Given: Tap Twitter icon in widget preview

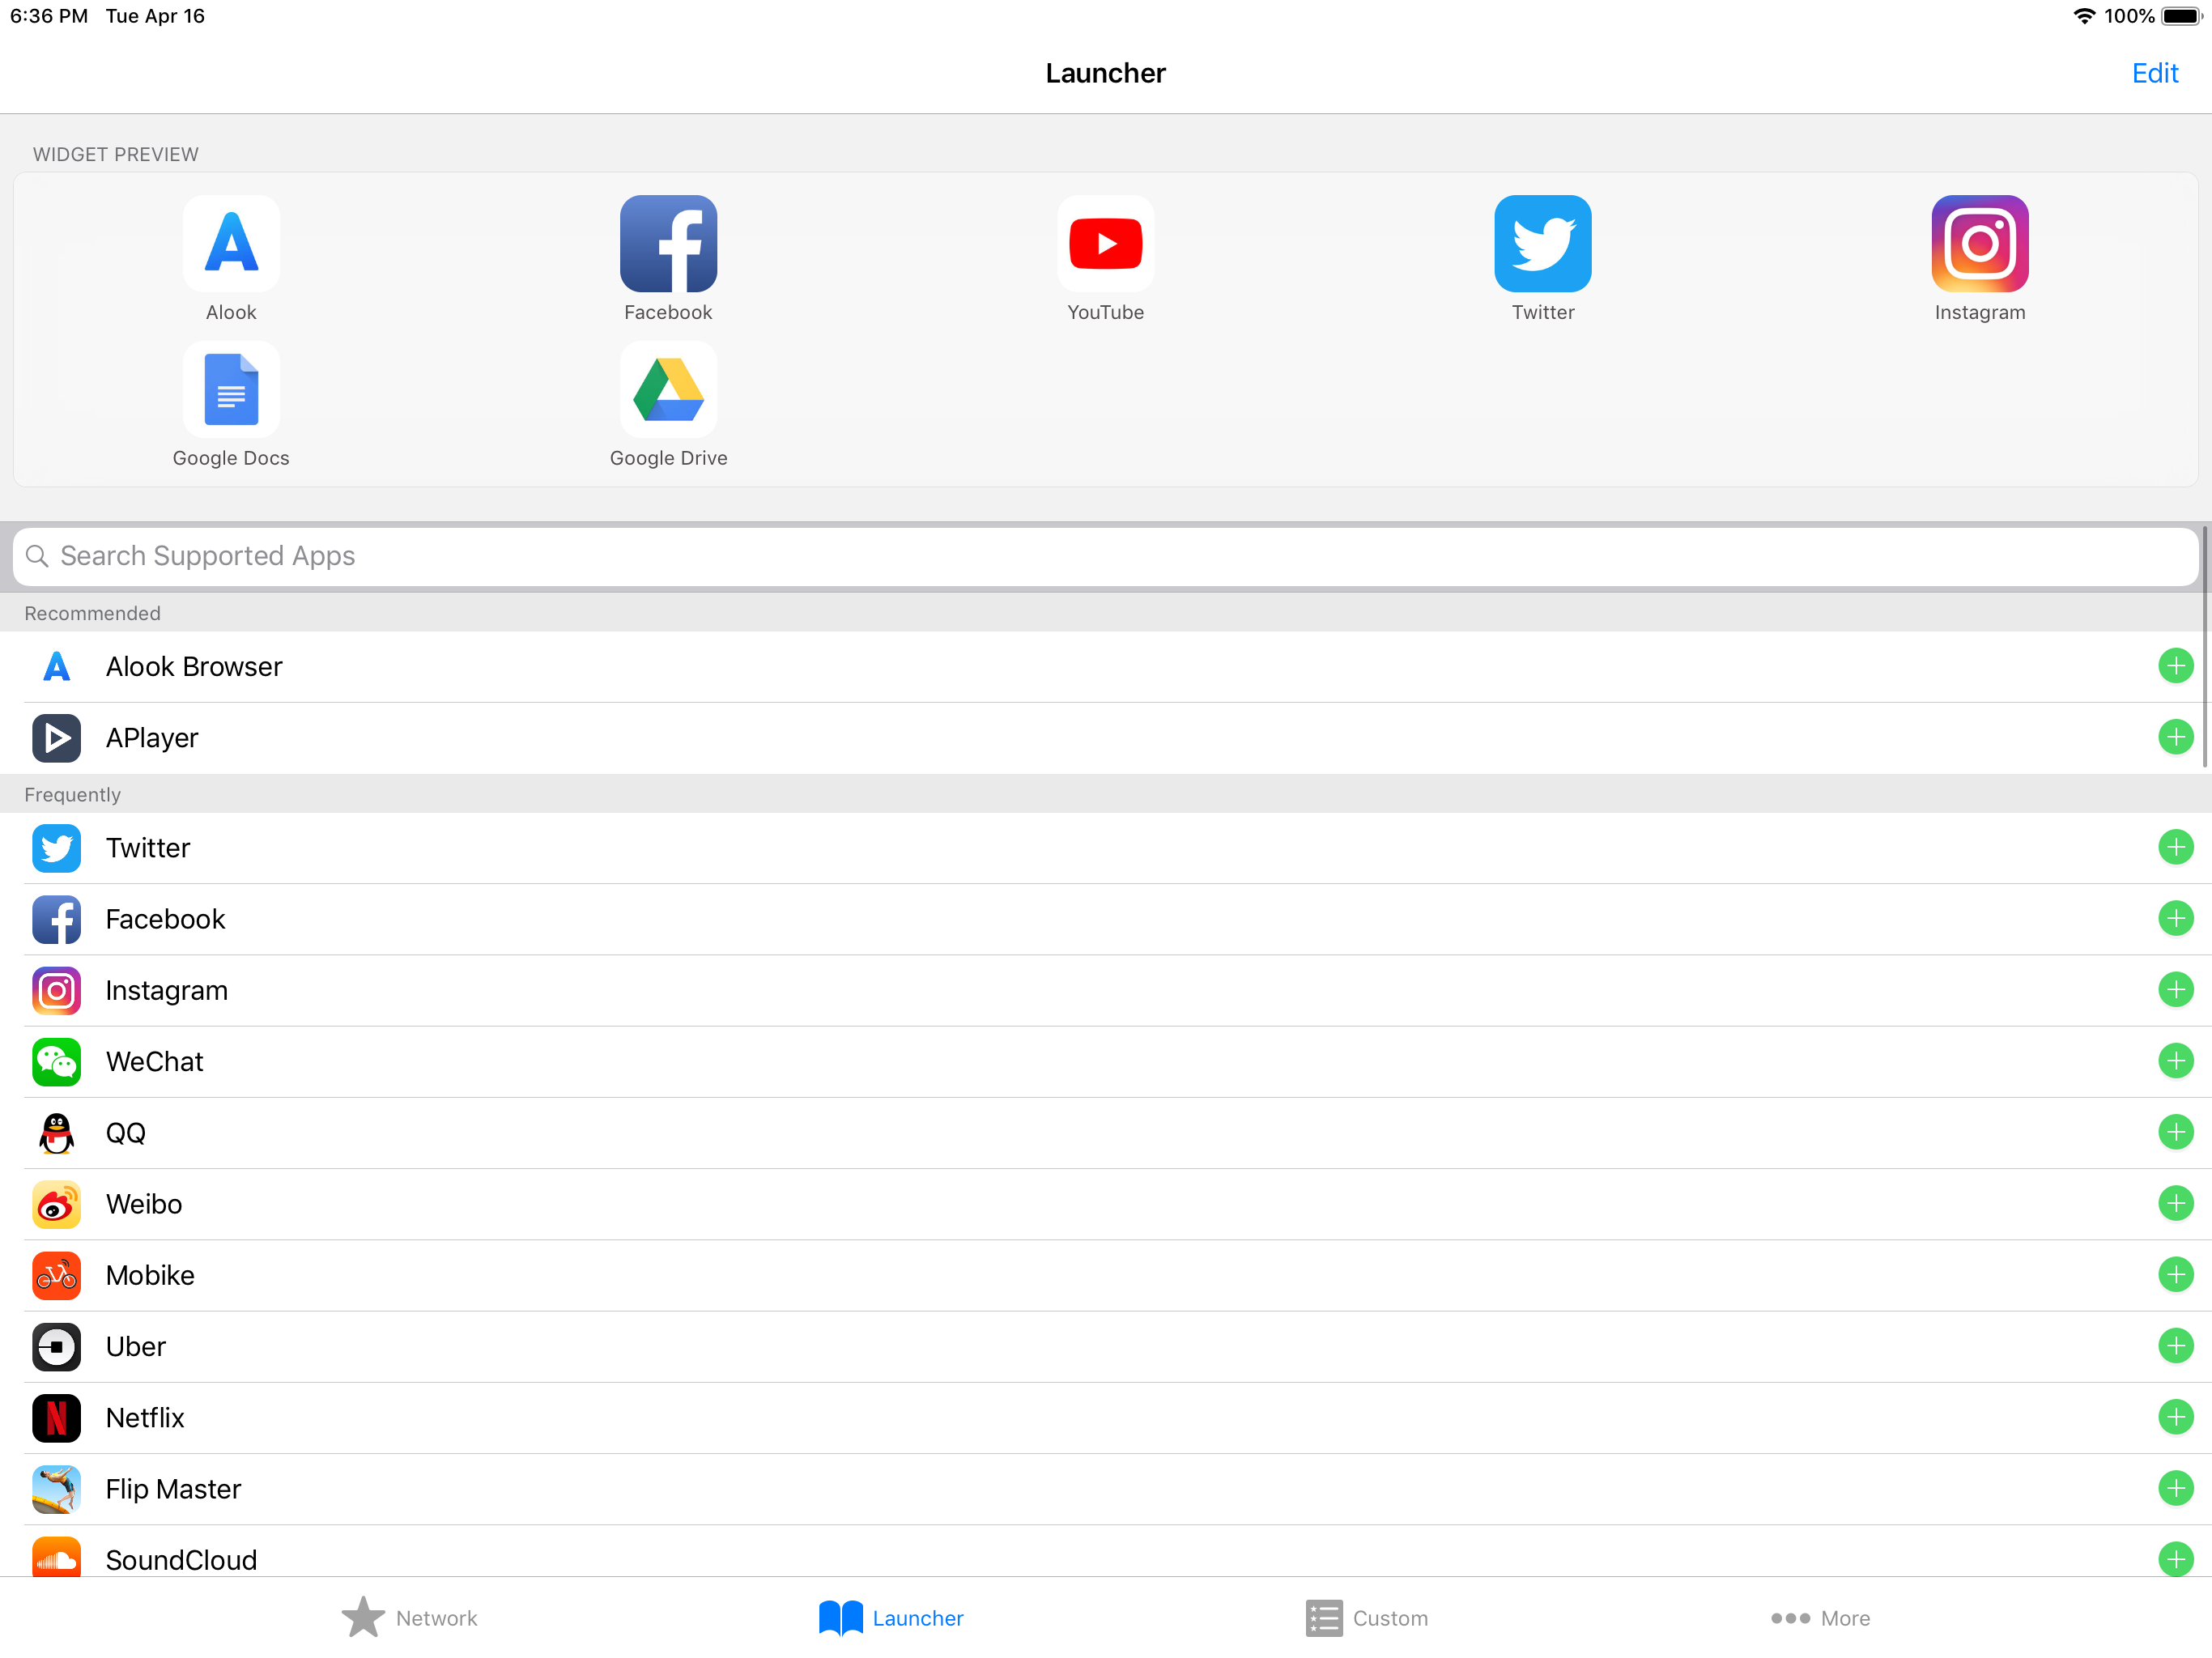Looking at the screenshot, I should click(x=1542, y=243).
